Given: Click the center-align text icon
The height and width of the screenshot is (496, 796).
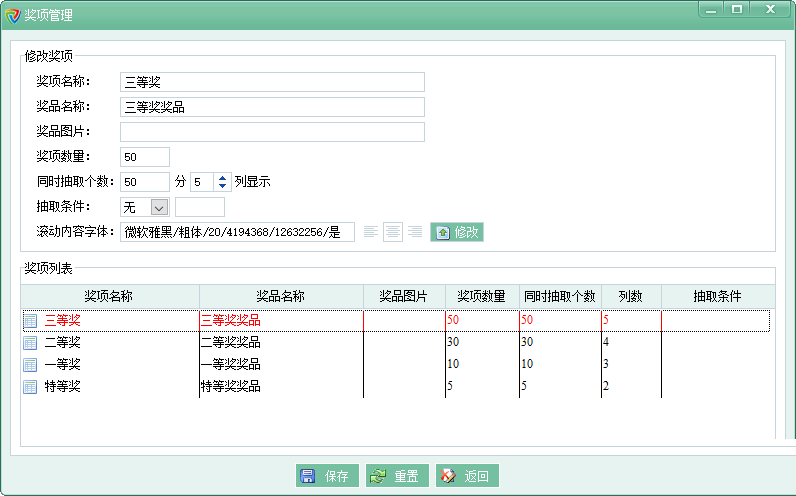Looking at the screenshot, I should (393, 232).
